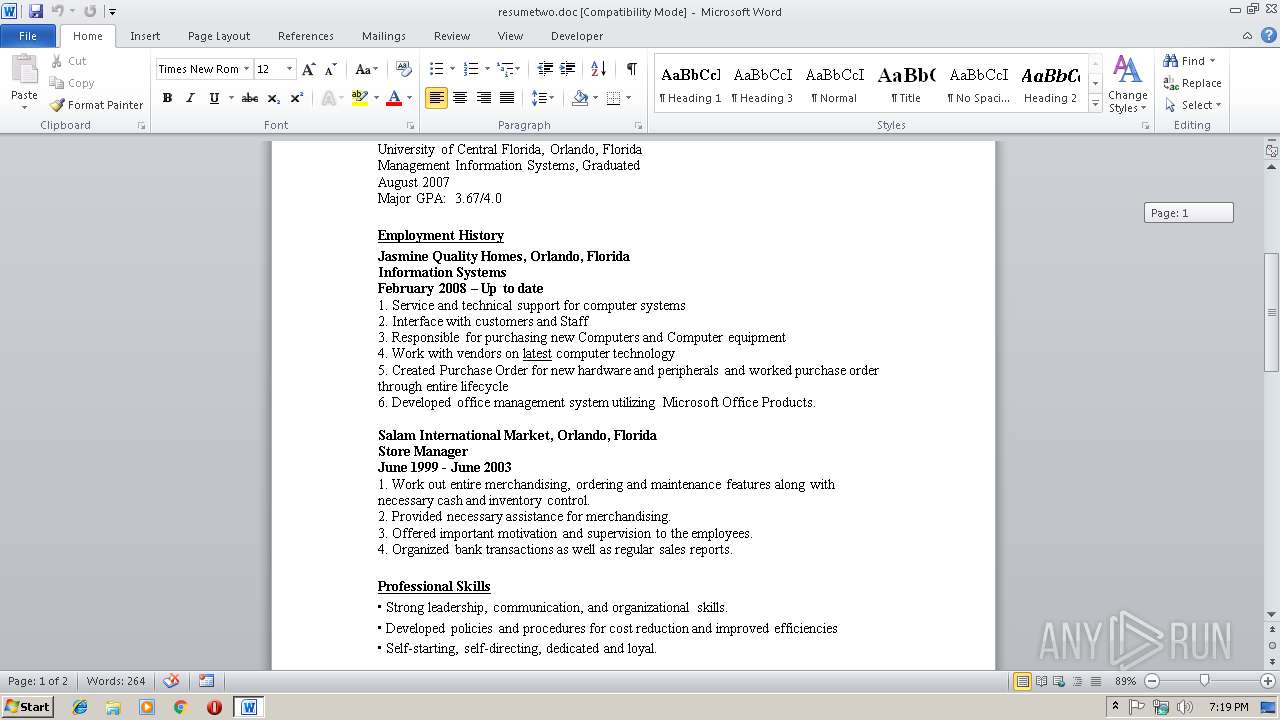Image resolution: width=1280 pixels, height=720 pixels.
Task: Apply strikethrough to text
Action: click(x=250, y=98)
